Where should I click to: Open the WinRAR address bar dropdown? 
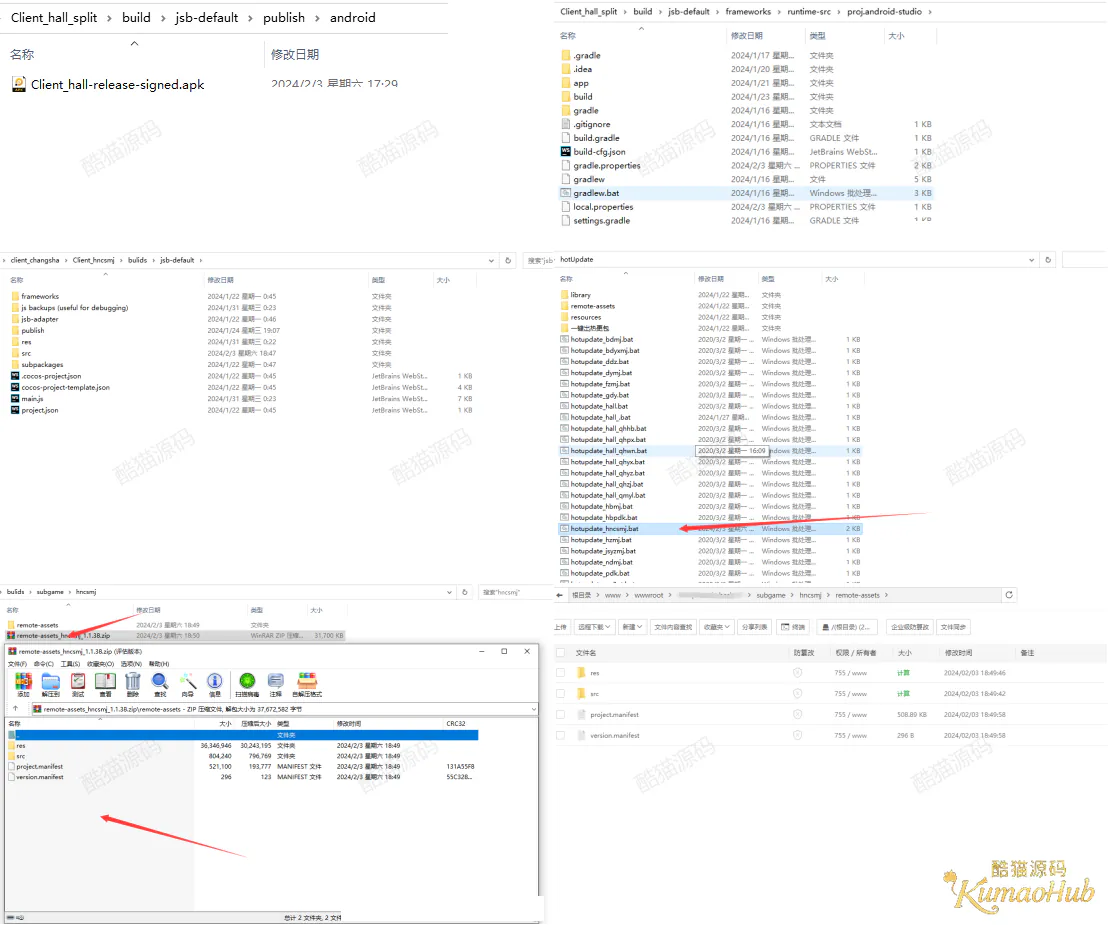[x=534, y=709]
